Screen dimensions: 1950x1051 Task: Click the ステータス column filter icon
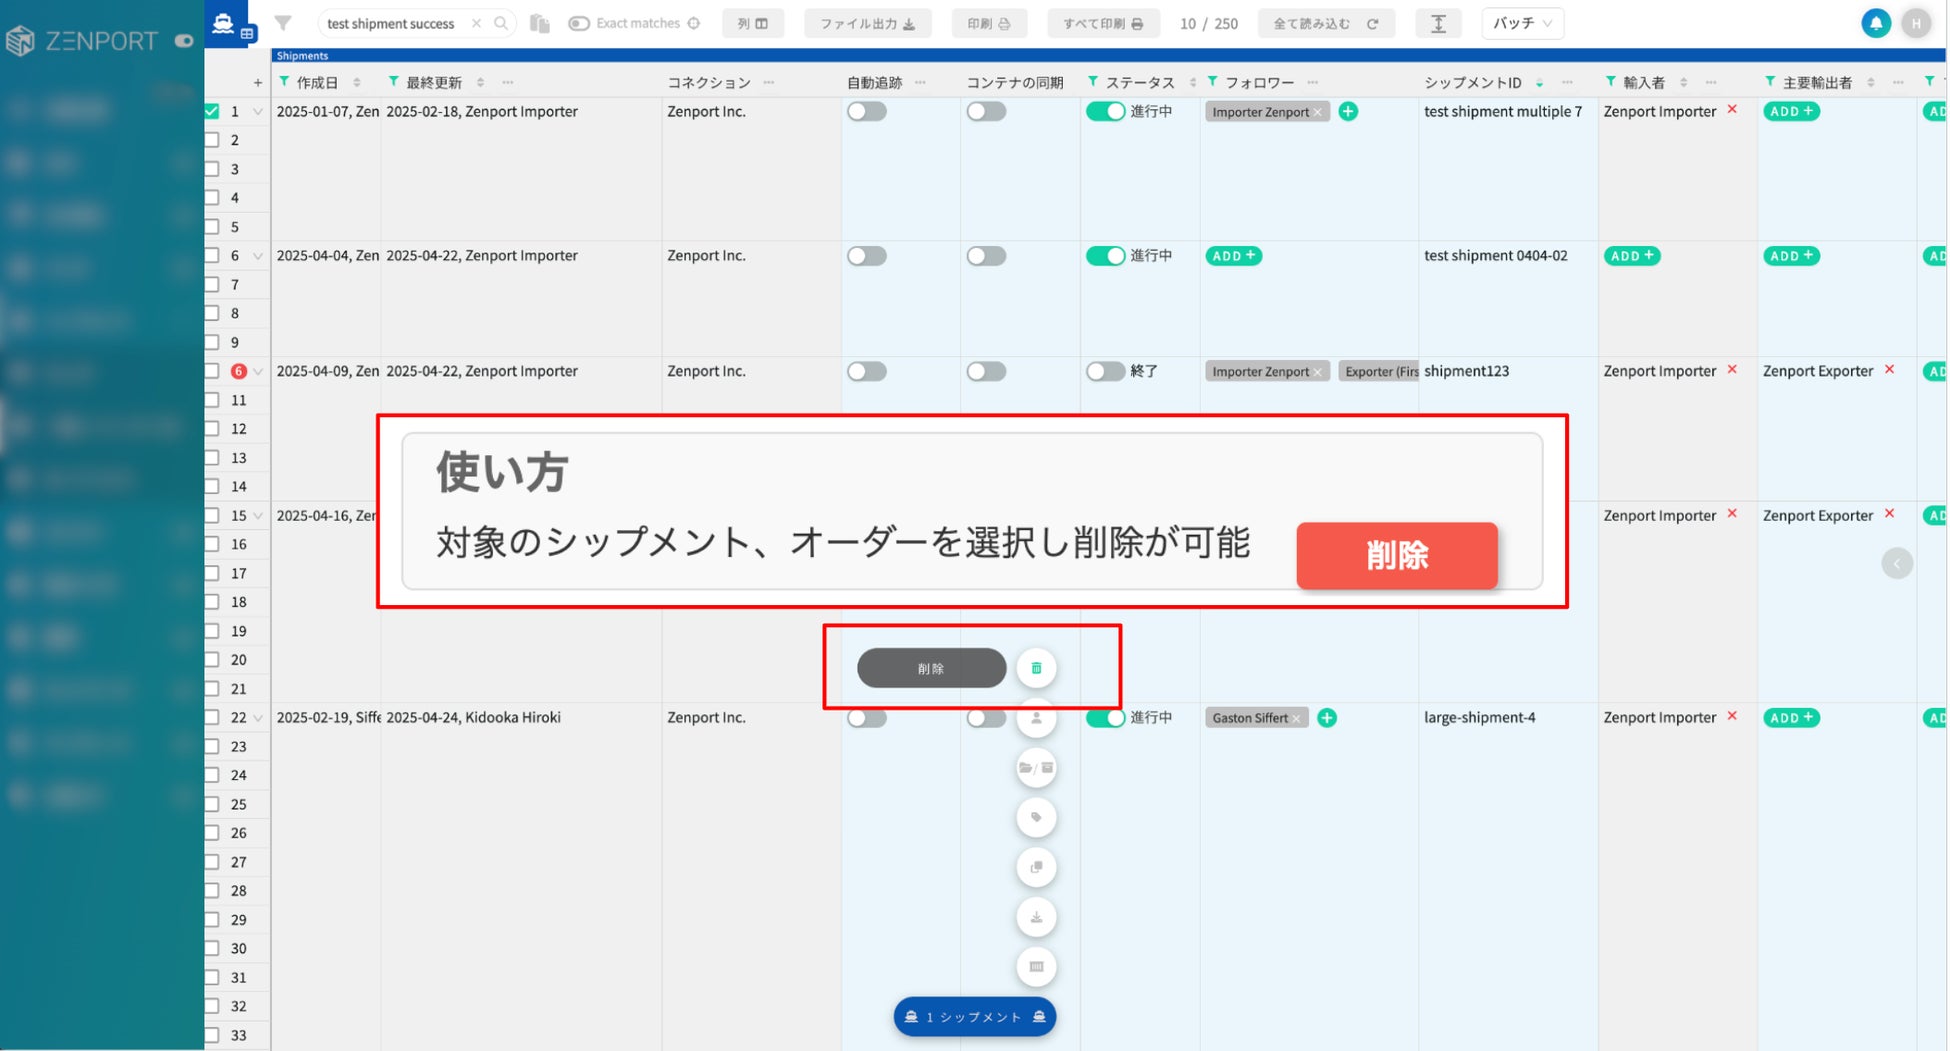(1093, 82)
